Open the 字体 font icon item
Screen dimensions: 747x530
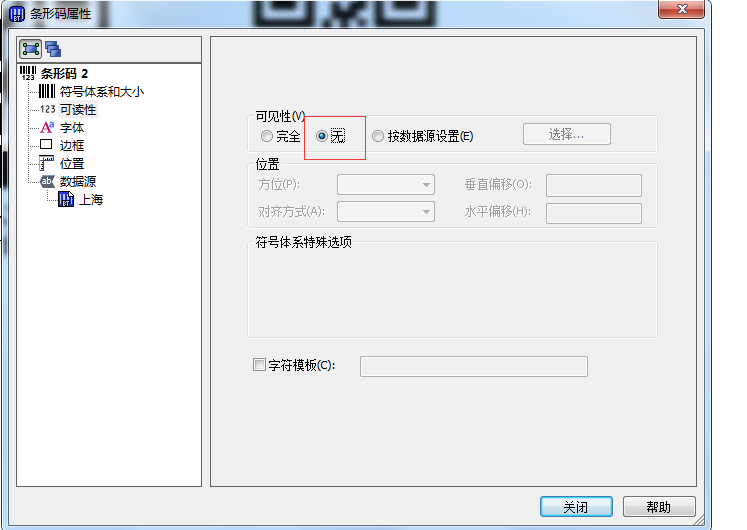[x=62, y=128]
